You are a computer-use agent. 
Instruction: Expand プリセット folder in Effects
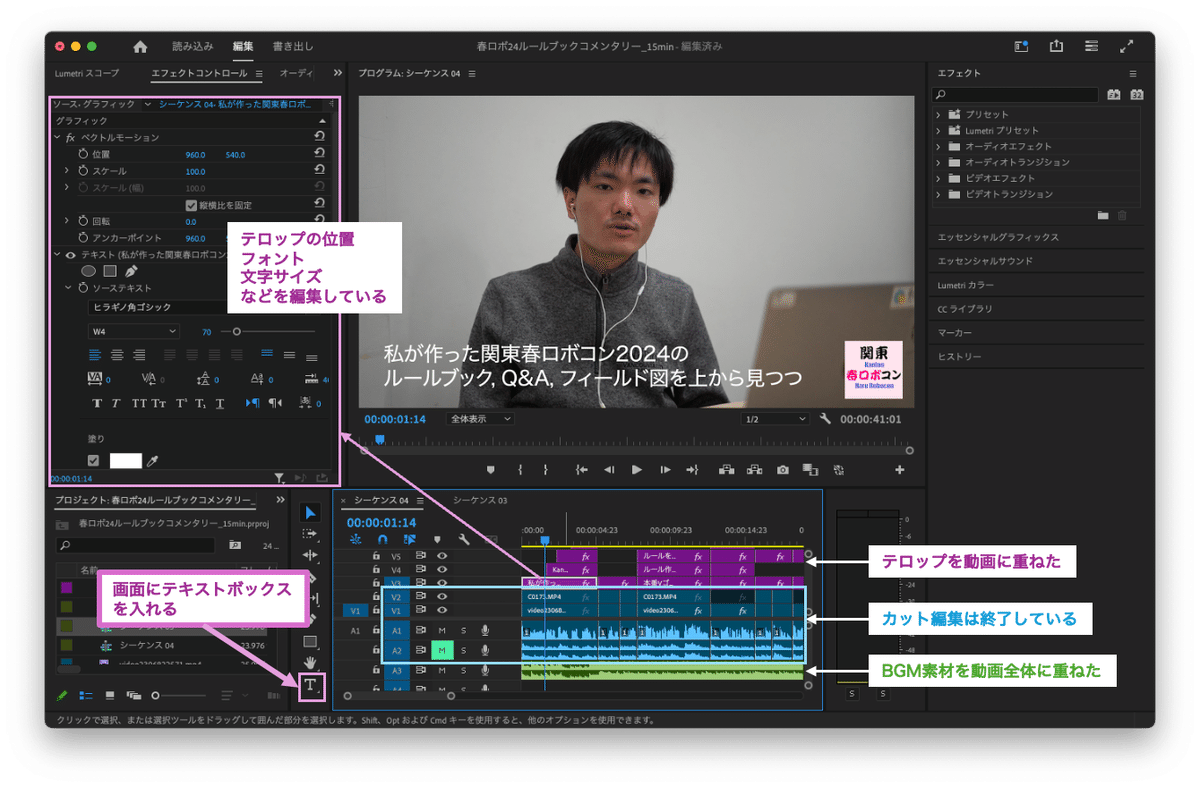click(939, 114)
